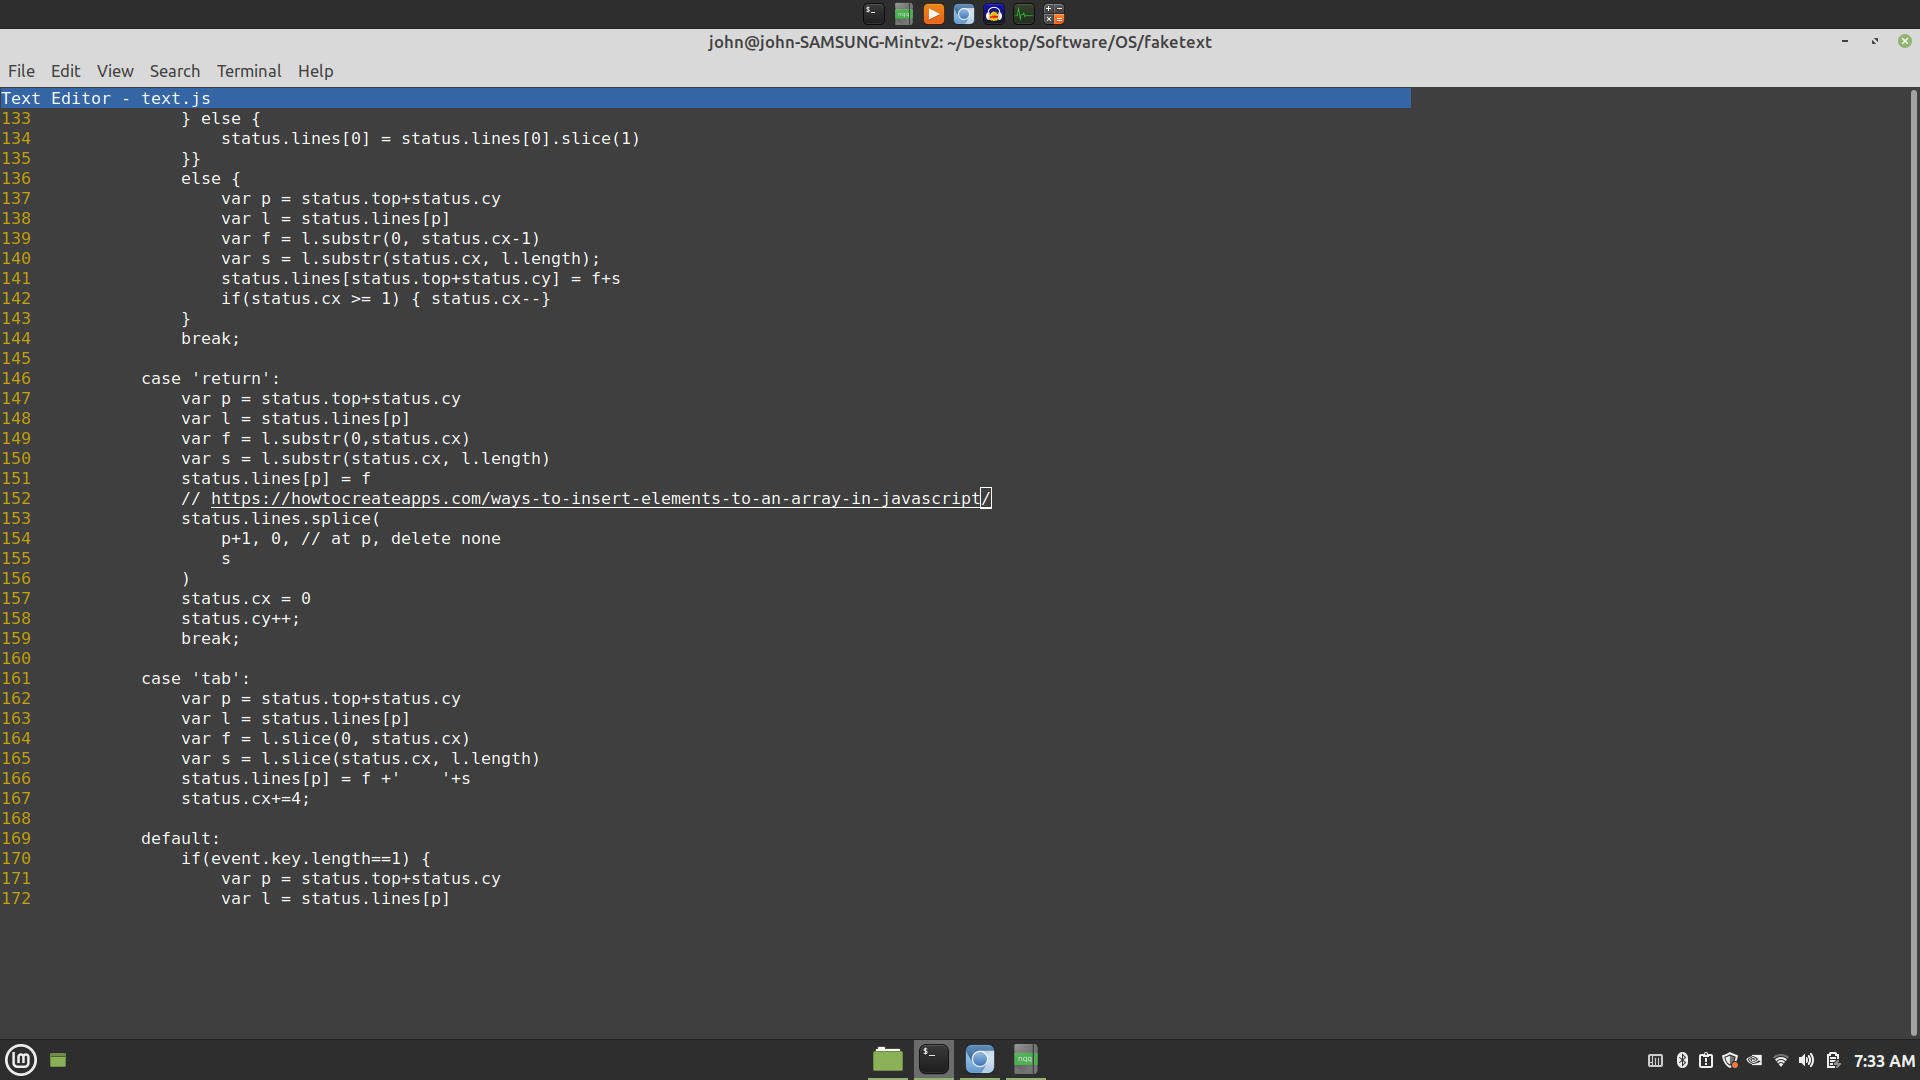Image resolution: width=1920 pixels, height=1080 pixels.
Task: Open the Chromium browser in top panel
Action: tap(963, 14)
